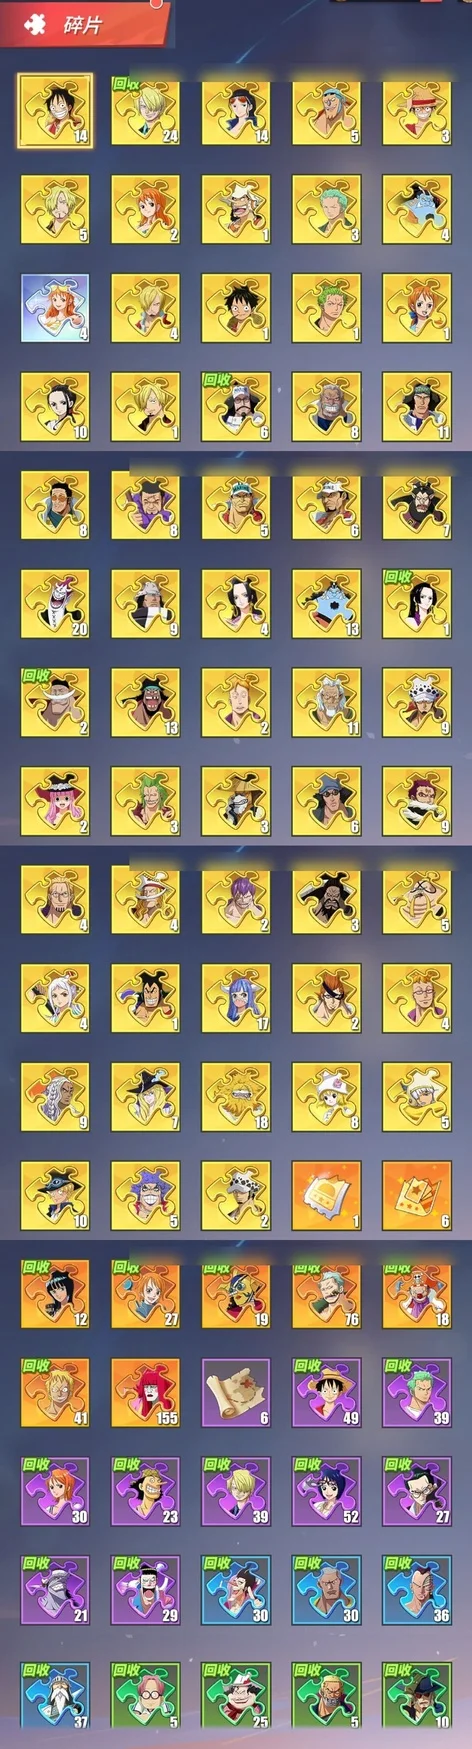Tap the gold fragment with count 20
Screen dimensions: 472x1749
[x=56, y=604]
